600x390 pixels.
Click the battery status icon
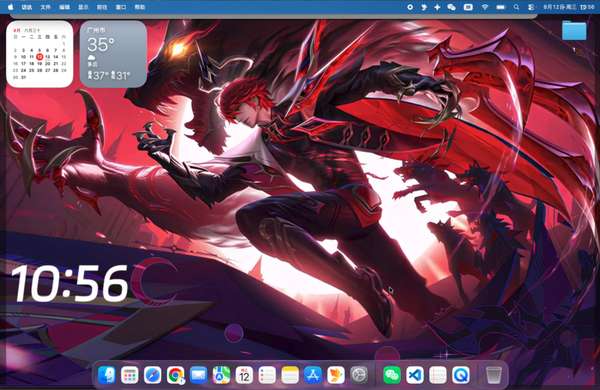pyautogui.click(x=501, y=7)
